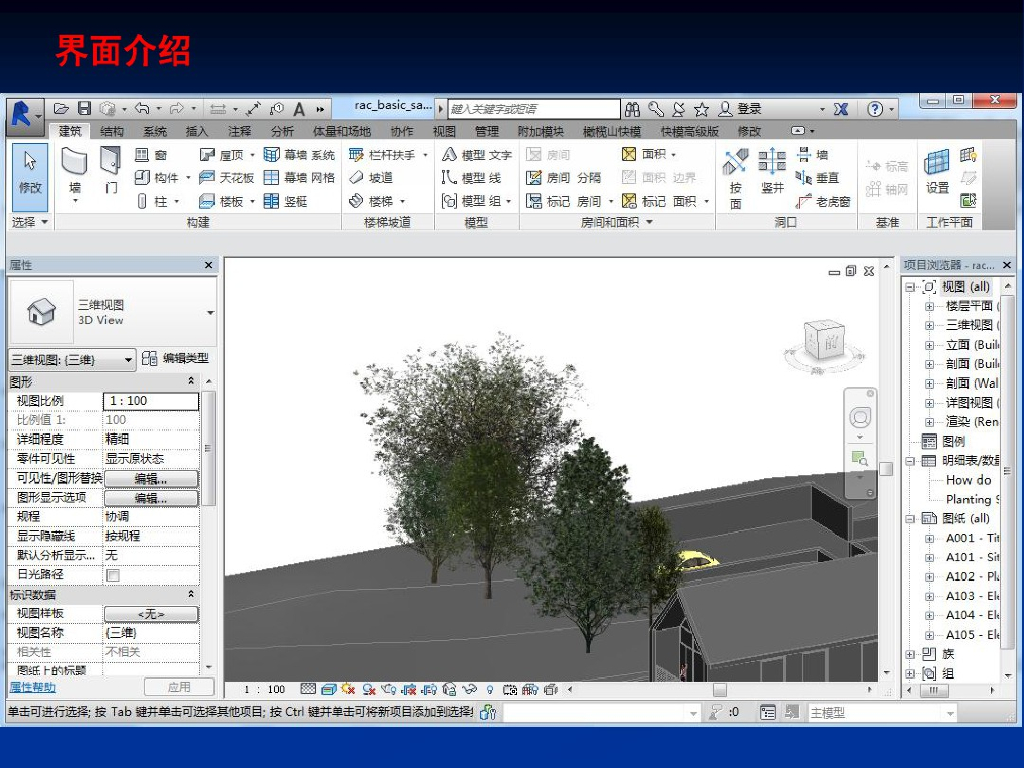Open the 三维视图: {三维} dropdown
1024x768 pixels.
[x=128, y=360]
